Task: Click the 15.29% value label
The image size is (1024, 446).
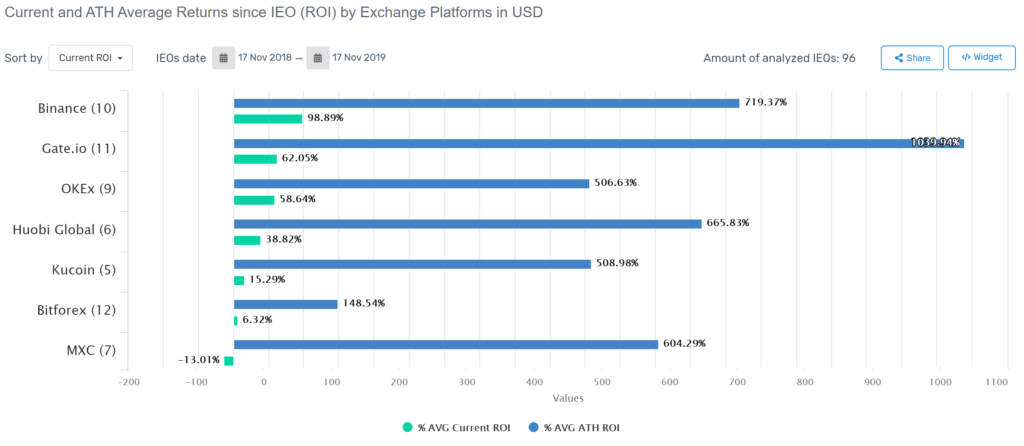Action: 267,279
